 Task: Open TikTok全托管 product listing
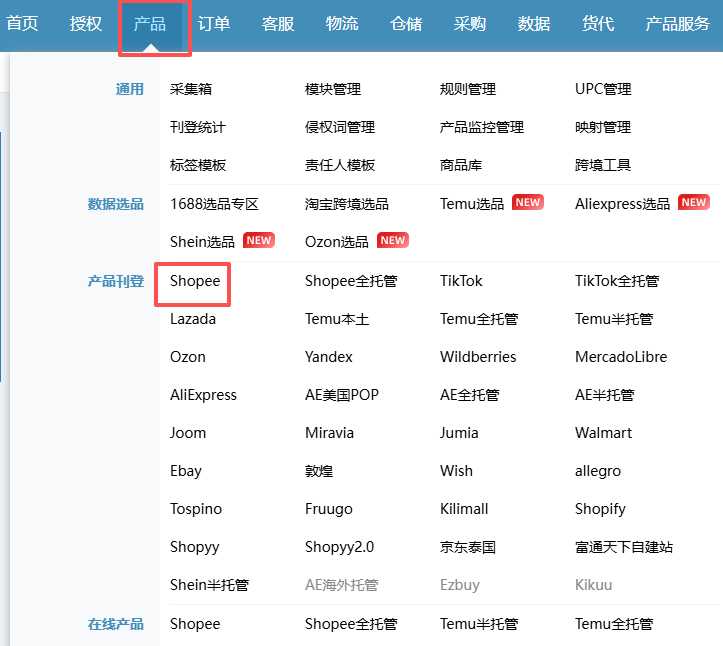pos(617,281)
